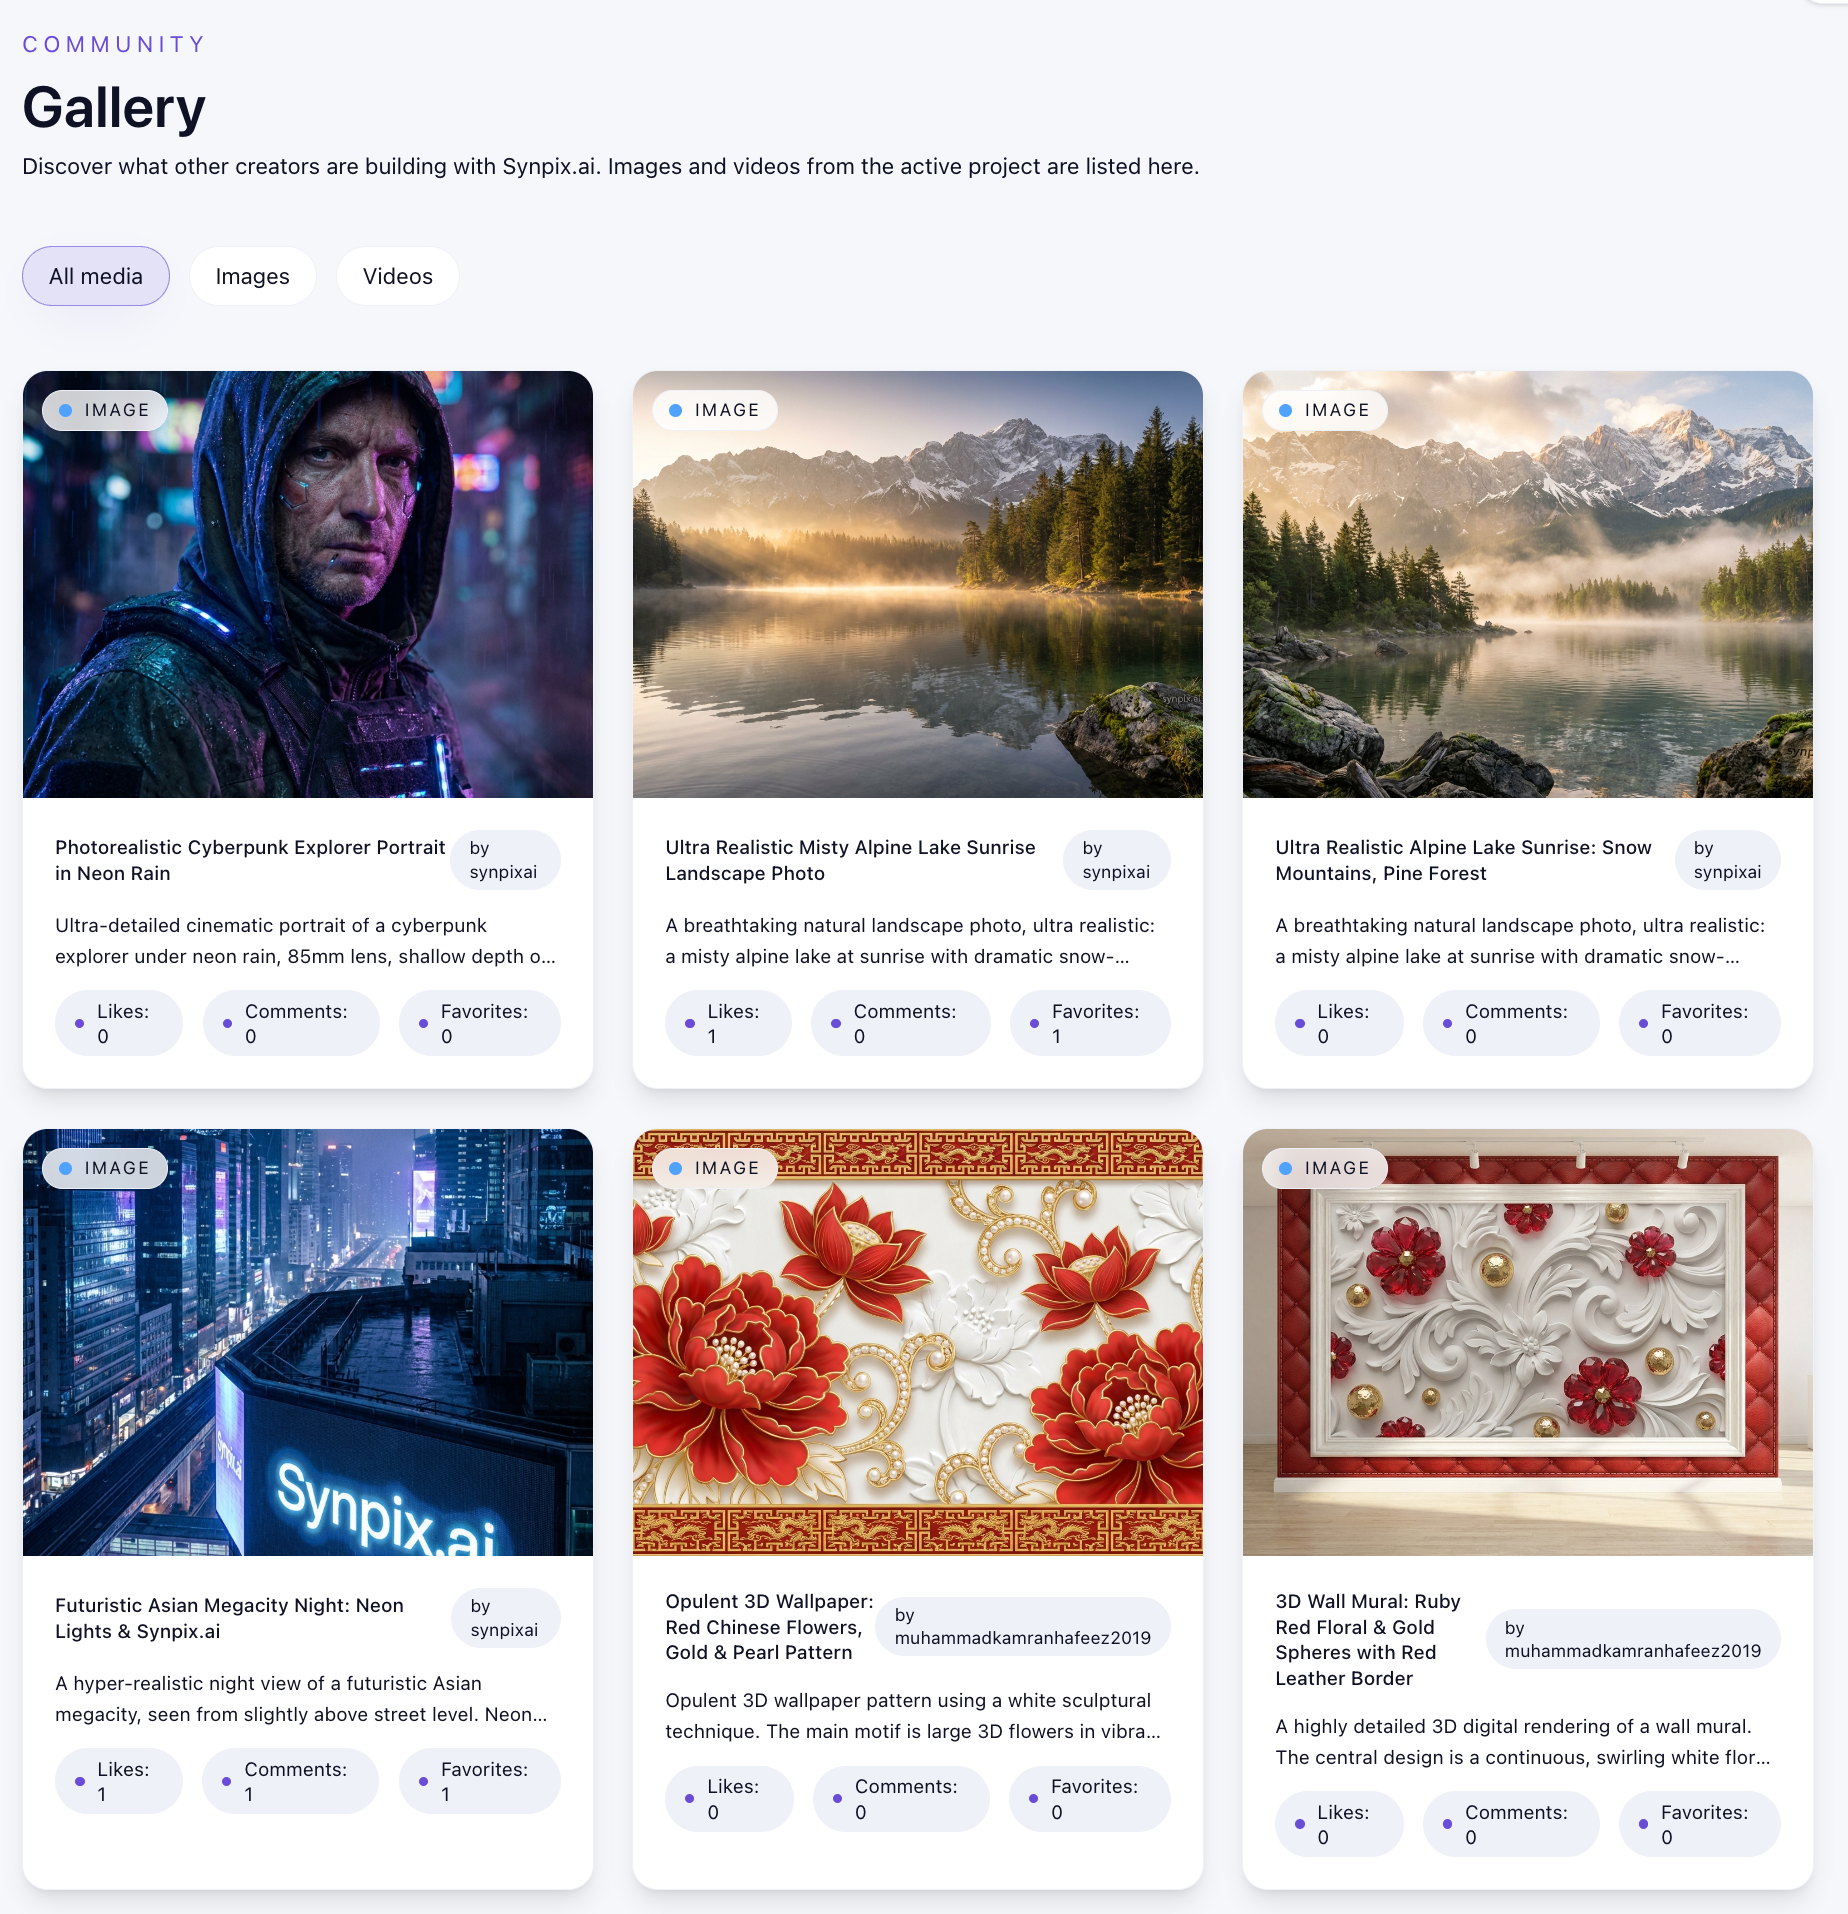
Task: Open the 'Ultra Realistic Misty Alpine Lake Sunrise' title
Action: (x=850, y=860)
